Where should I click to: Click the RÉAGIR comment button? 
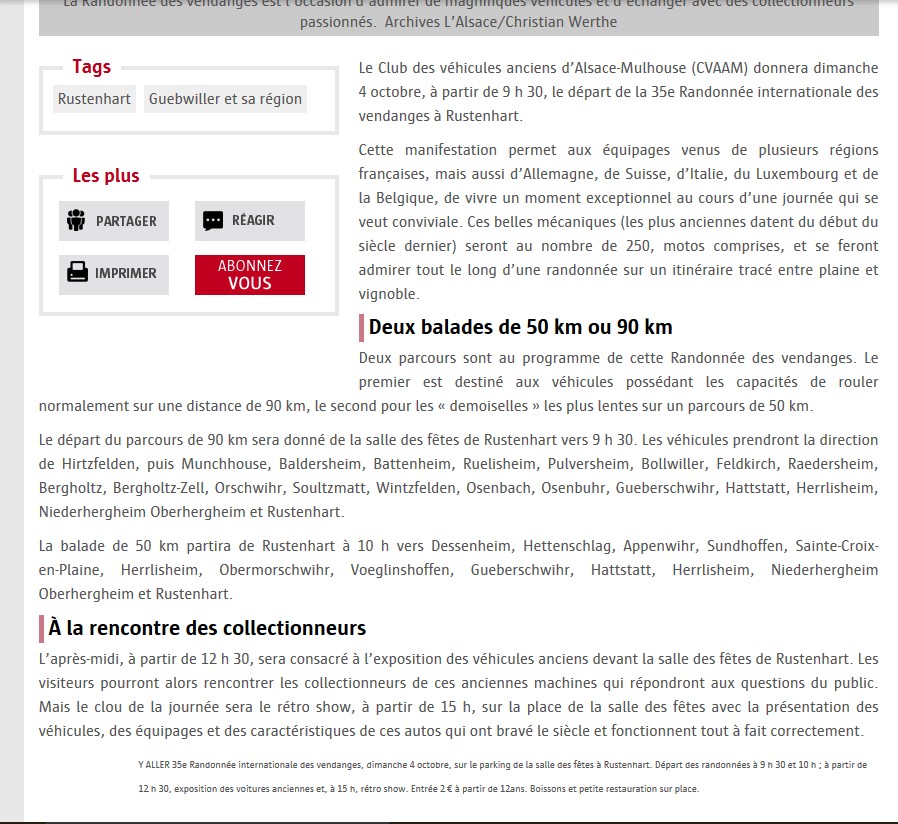(250, 221)
